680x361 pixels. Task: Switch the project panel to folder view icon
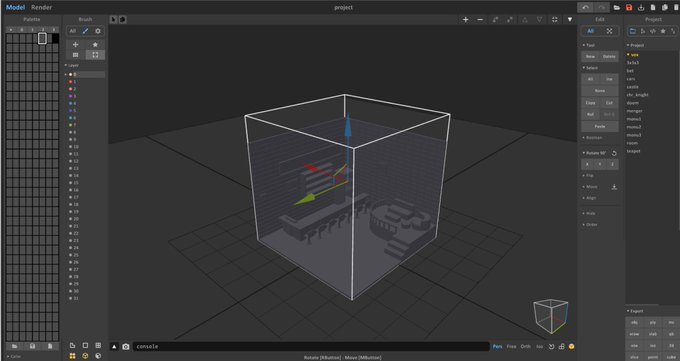633,31
